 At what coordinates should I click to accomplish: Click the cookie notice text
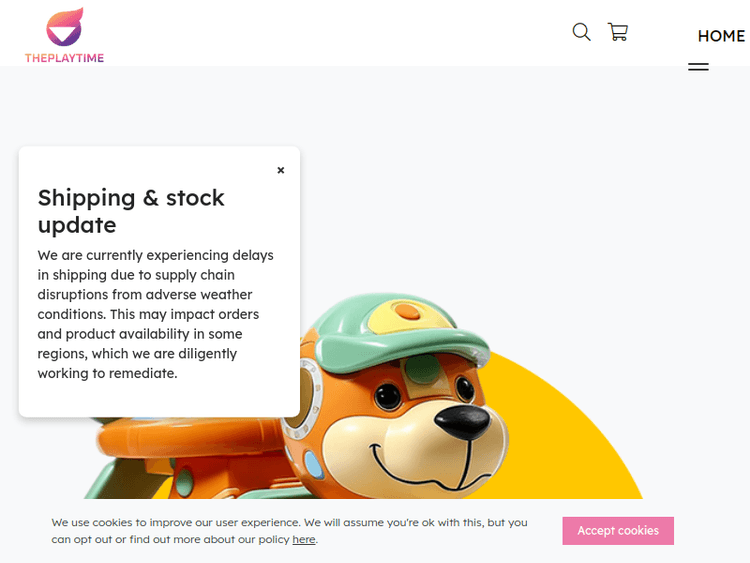click(x=289, y=530)
